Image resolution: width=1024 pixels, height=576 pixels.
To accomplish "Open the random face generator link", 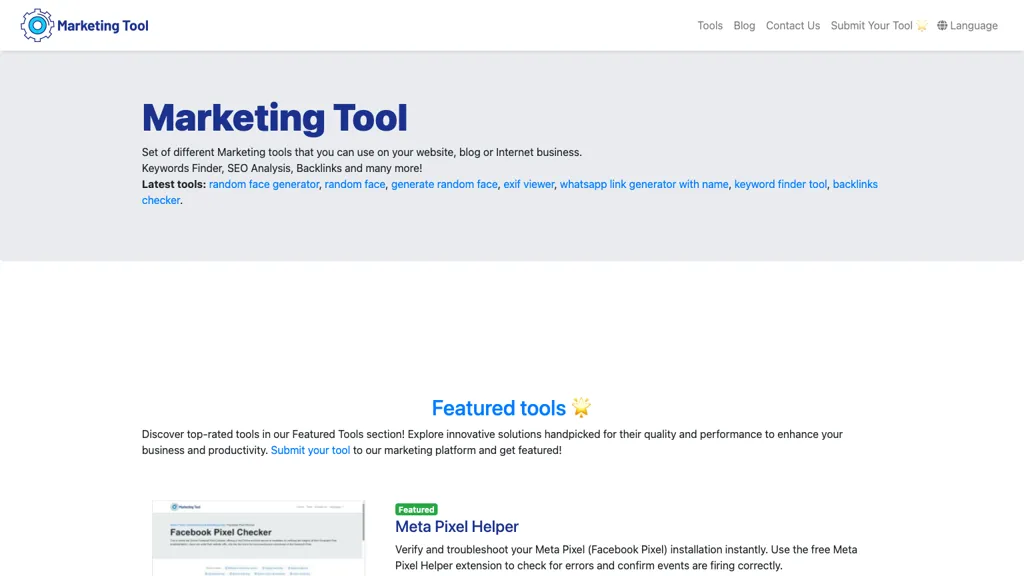I will click(263, 184).
